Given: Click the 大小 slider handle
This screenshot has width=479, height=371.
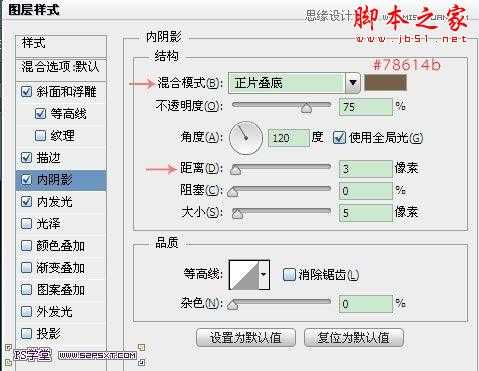Looking at the screenshot, I should click(237, 214).
